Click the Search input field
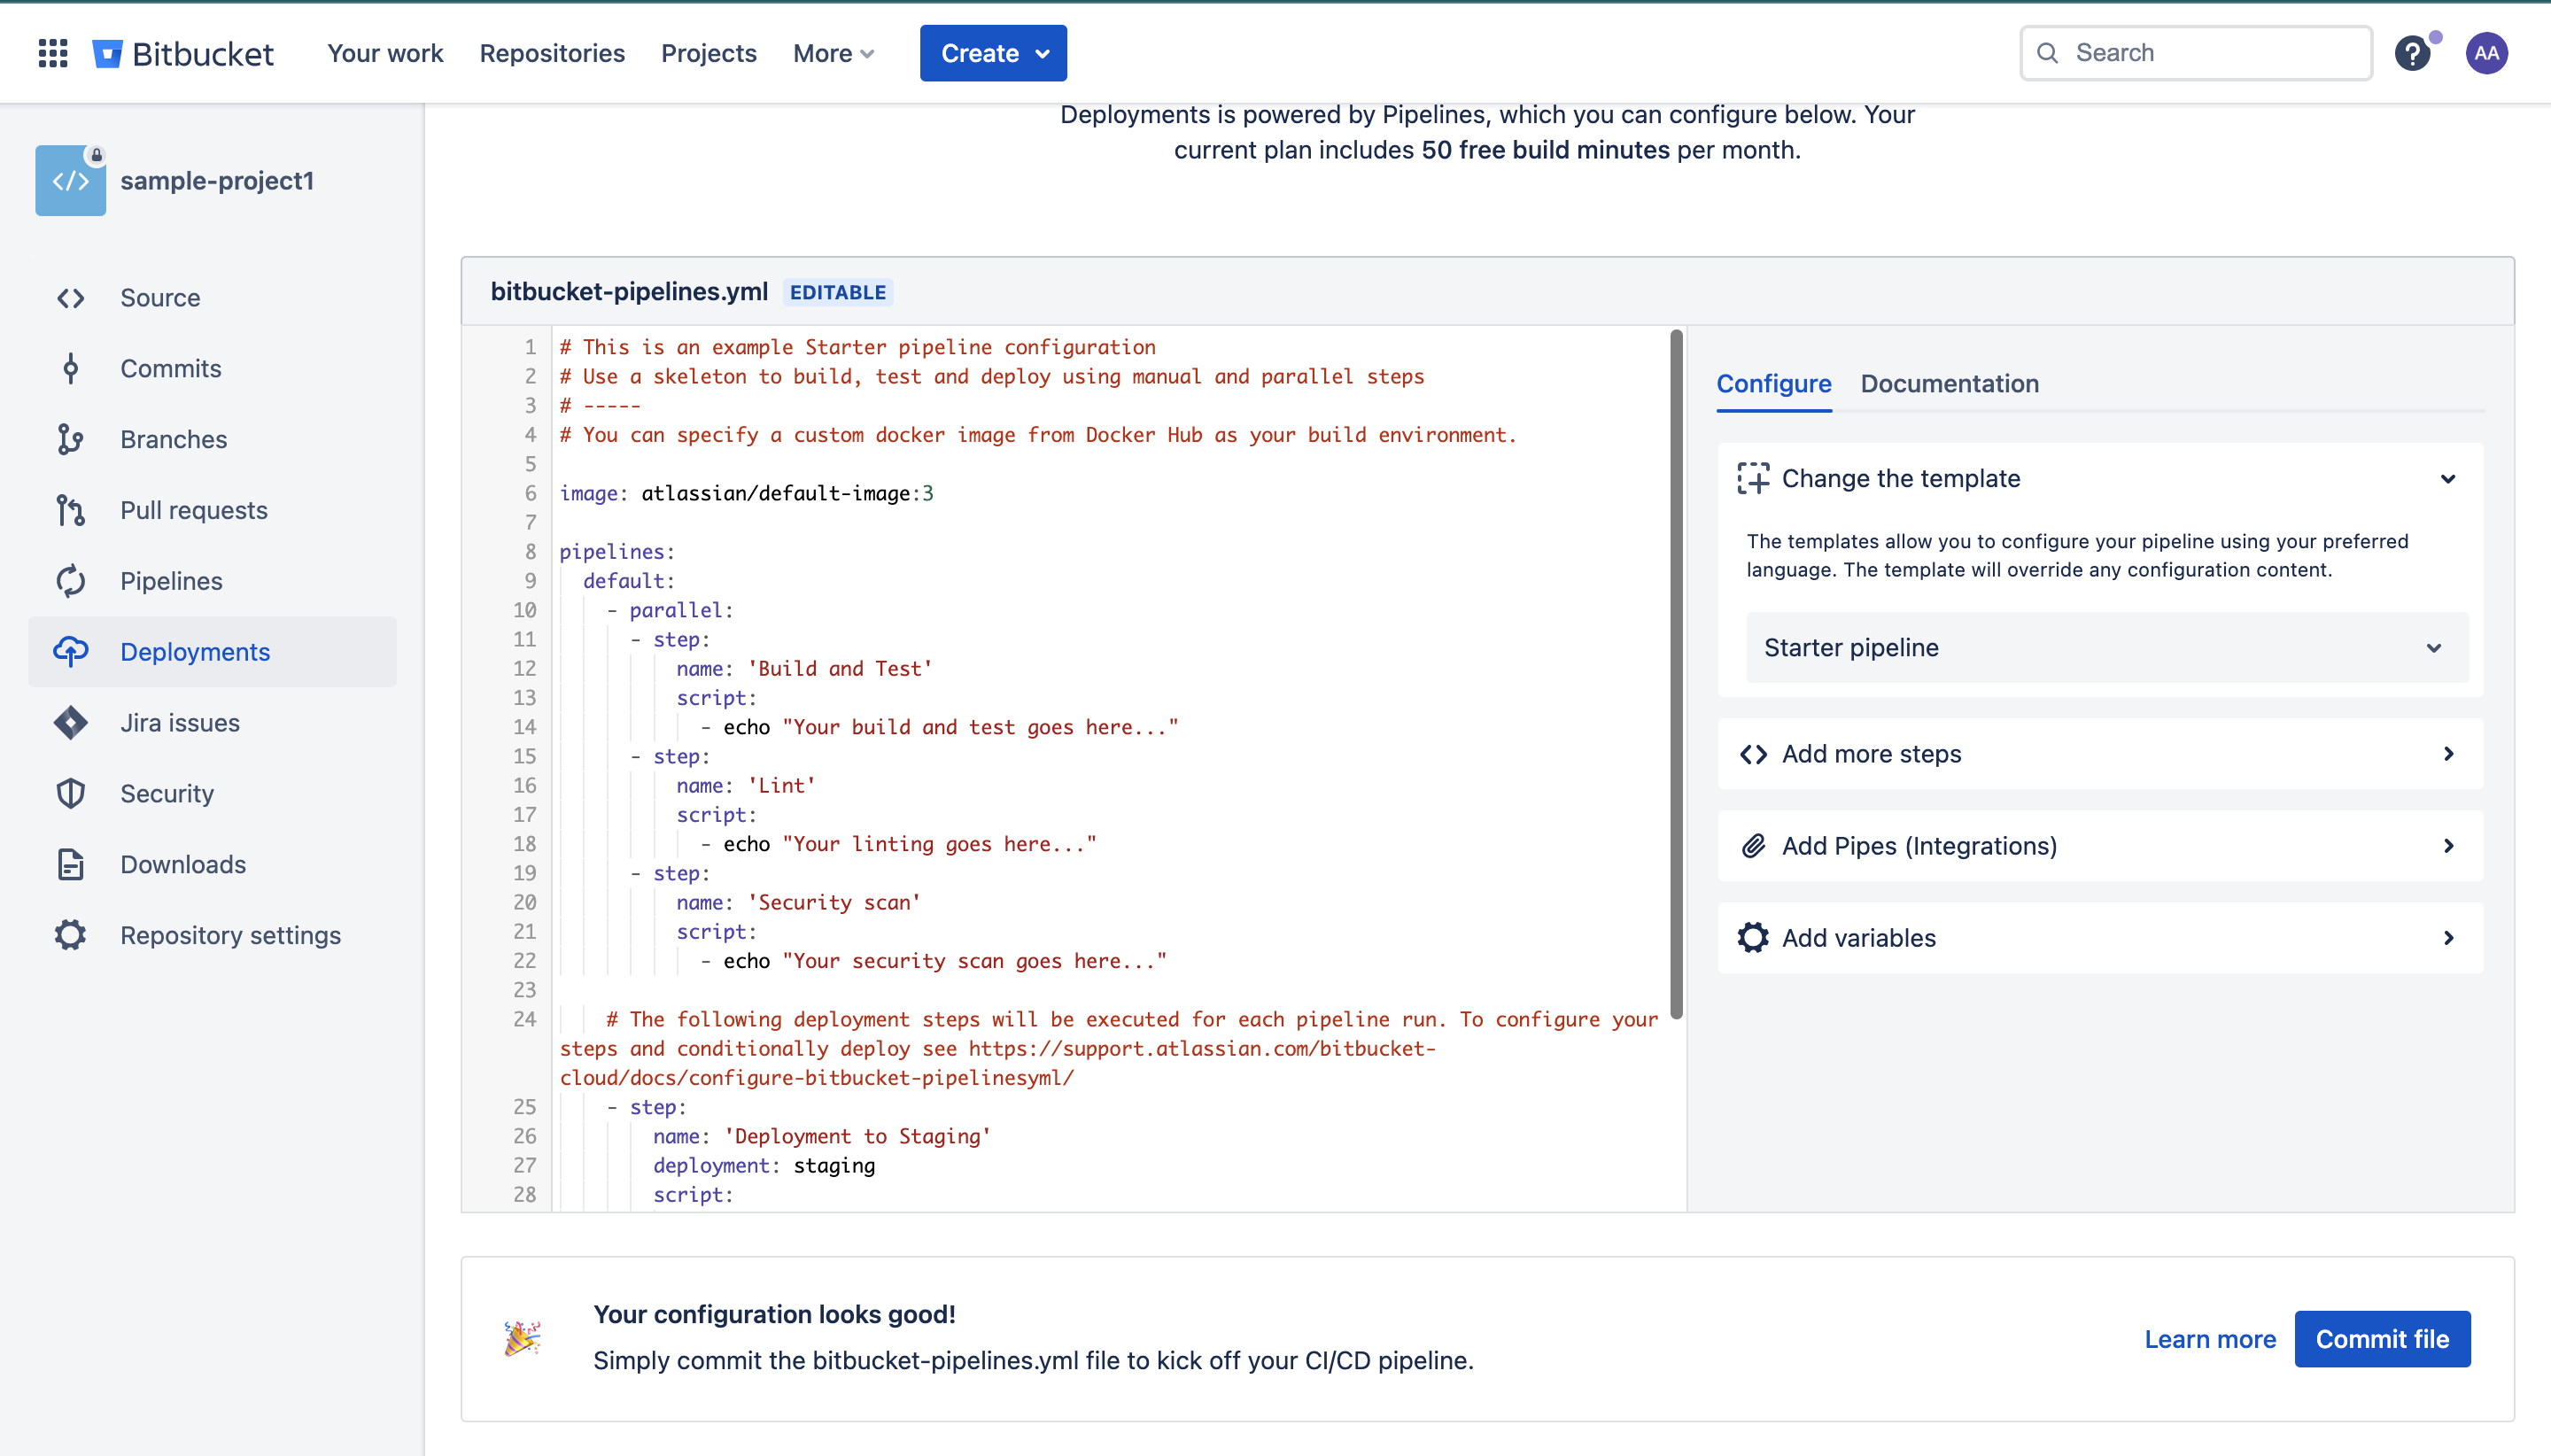This screenshot has height=1456, width=2551. click(2197, 52)
